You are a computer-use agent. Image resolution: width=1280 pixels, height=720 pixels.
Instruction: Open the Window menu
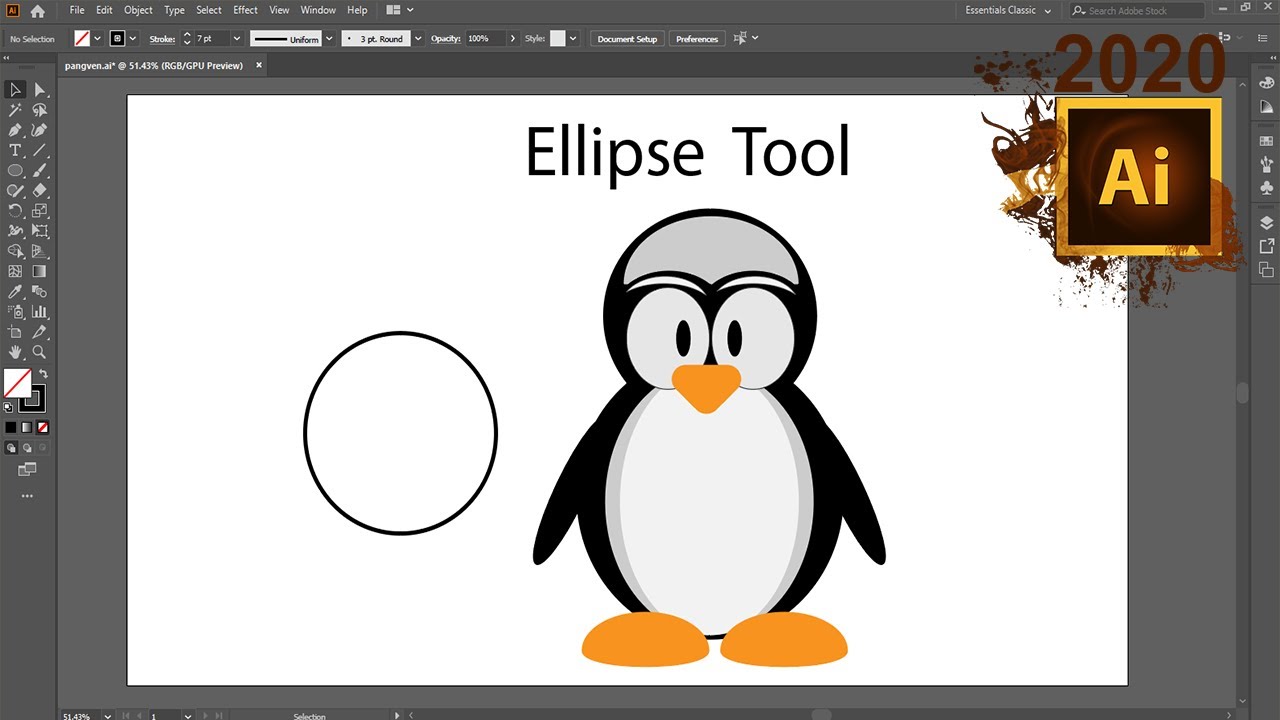318,10
